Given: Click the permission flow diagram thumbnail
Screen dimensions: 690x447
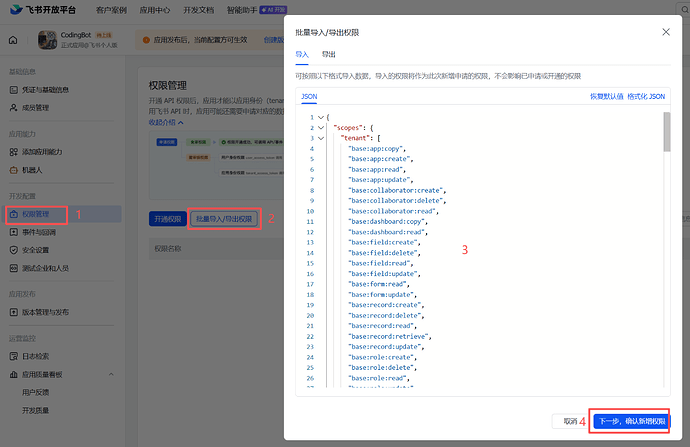Looking at the screenshot, I should [x=217, y=166].
